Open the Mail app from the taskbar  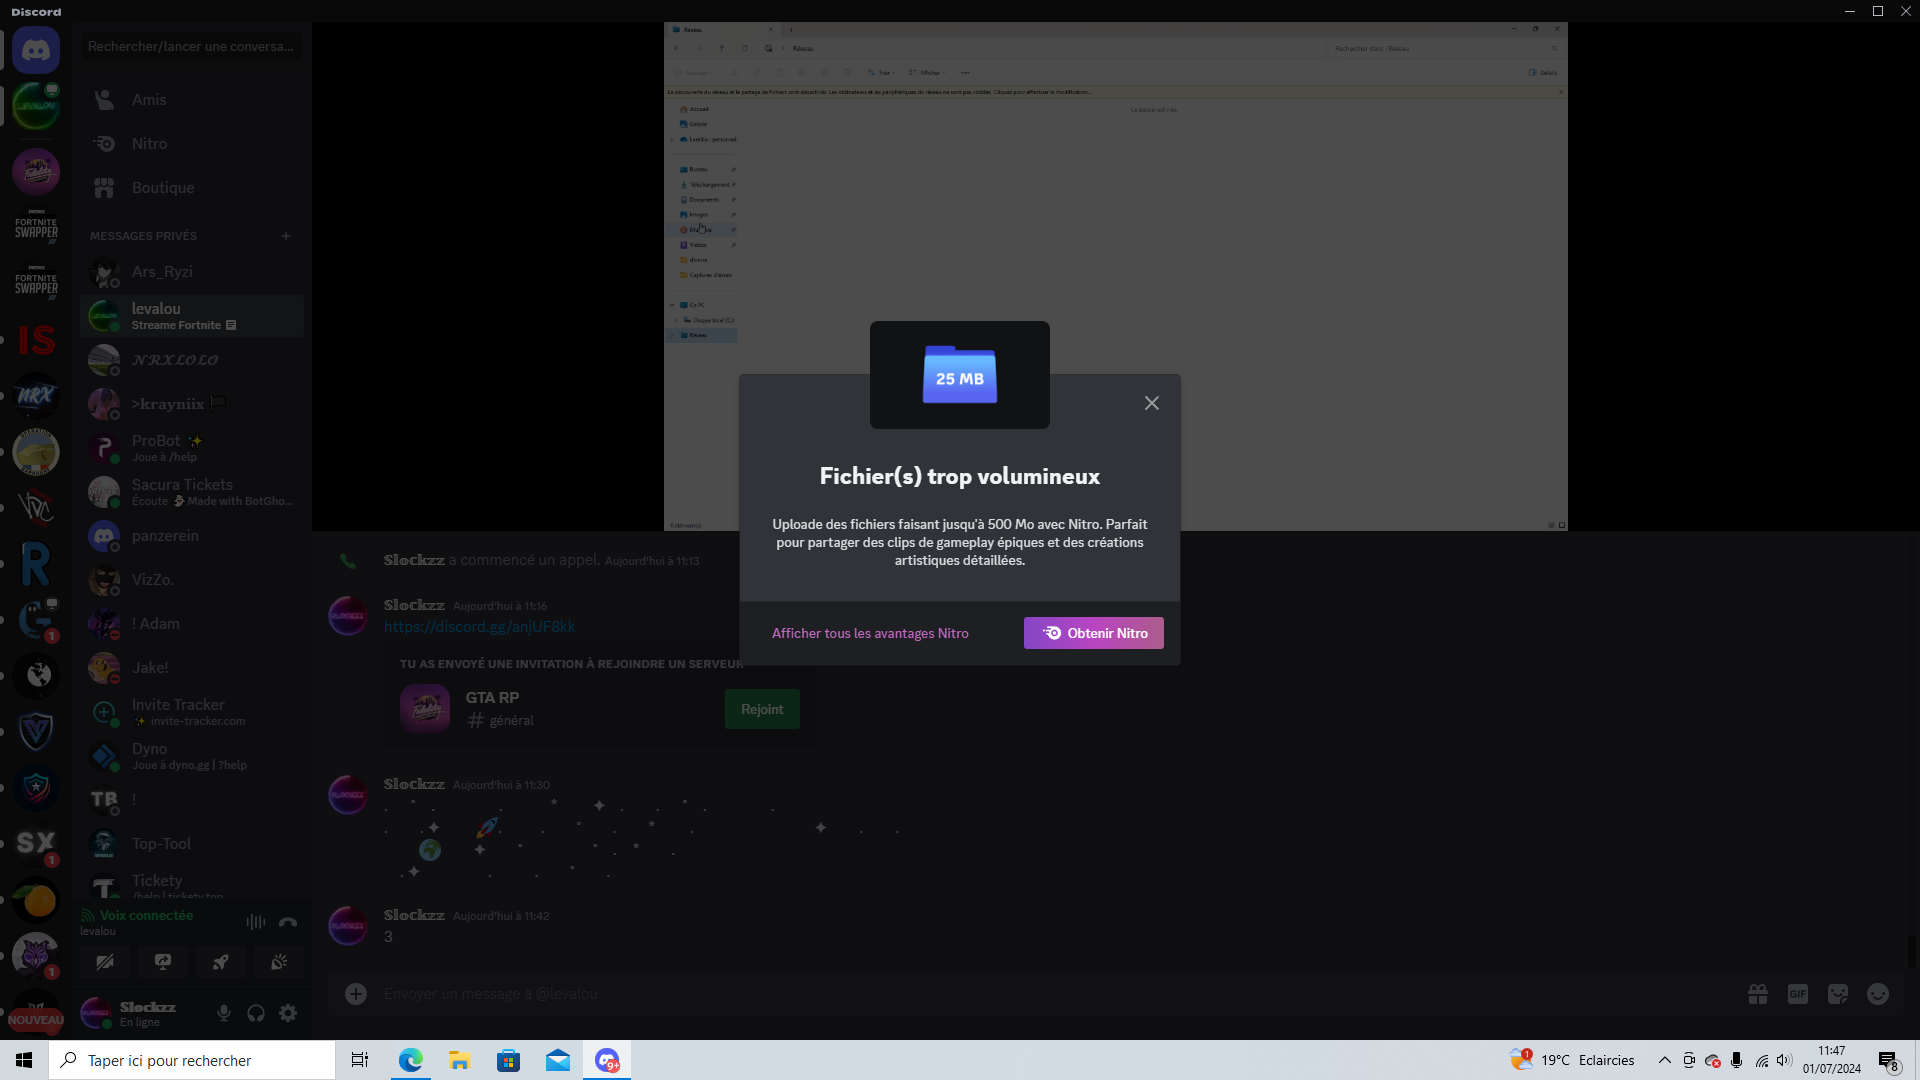tap(557, 1060)
